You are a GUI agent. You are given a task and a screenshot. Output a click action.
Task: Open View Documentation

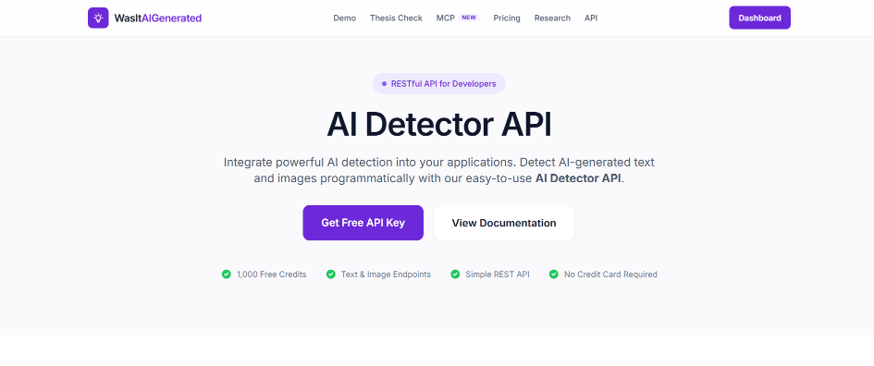(x=504, y=223)
